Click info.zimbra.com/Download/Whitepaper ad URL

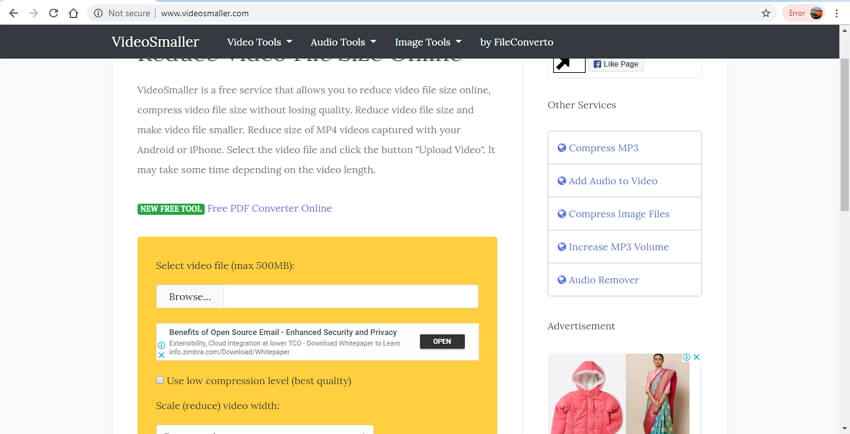pos(229,352)
